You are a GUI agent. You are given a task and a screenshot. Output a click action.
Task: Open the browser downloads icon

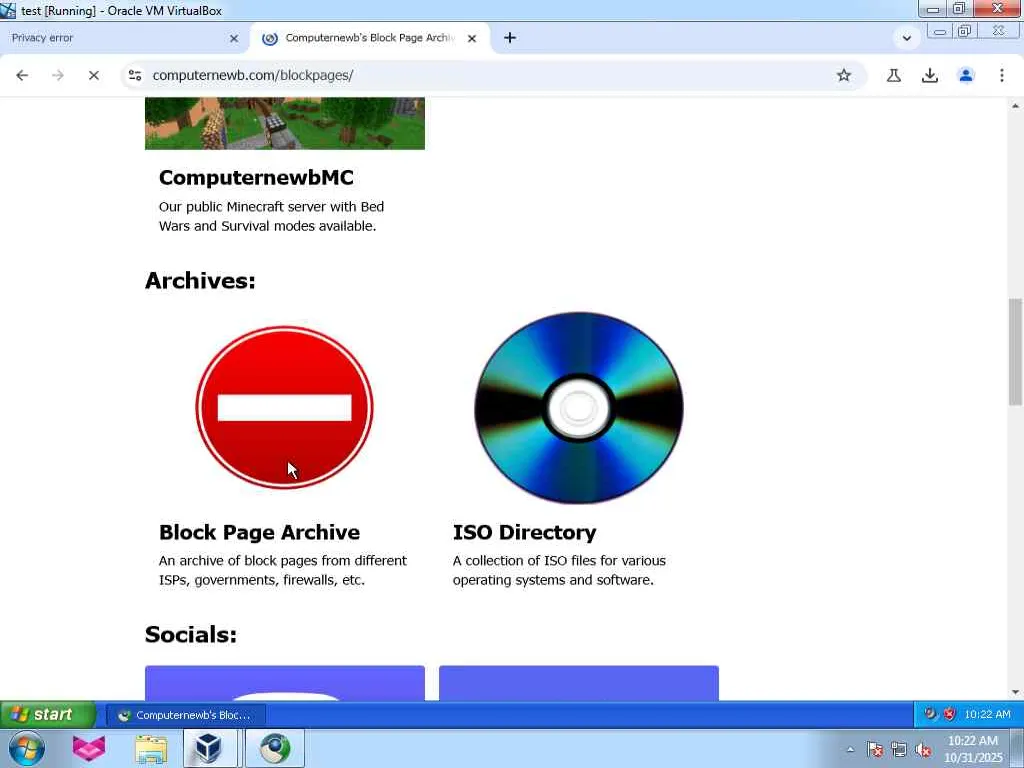click(929, 75)
